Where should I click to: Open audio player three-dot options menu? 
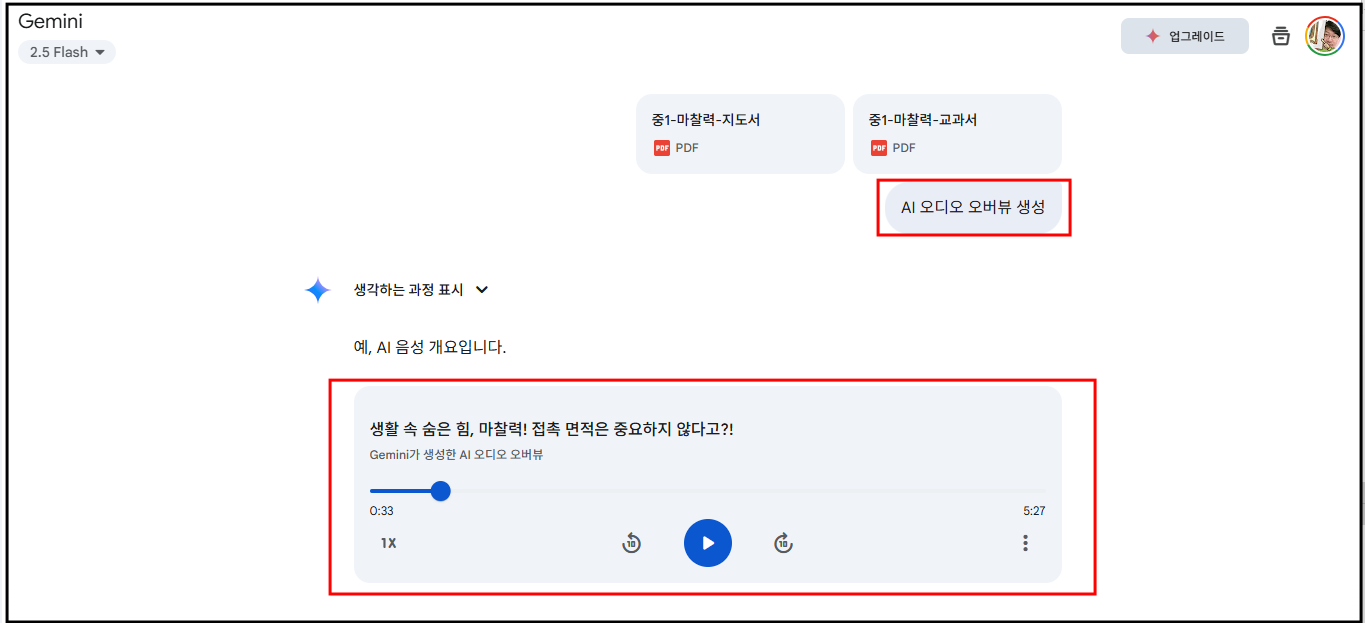pyautogui.click(x=1025, y=543)
